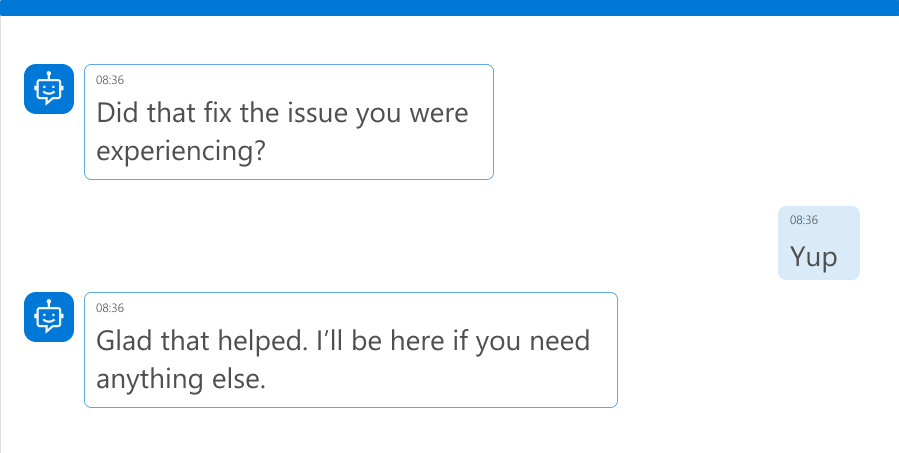Click the 08:36 timestamp on the first bot message
The image size is (899, 453).
click(110, 80)
